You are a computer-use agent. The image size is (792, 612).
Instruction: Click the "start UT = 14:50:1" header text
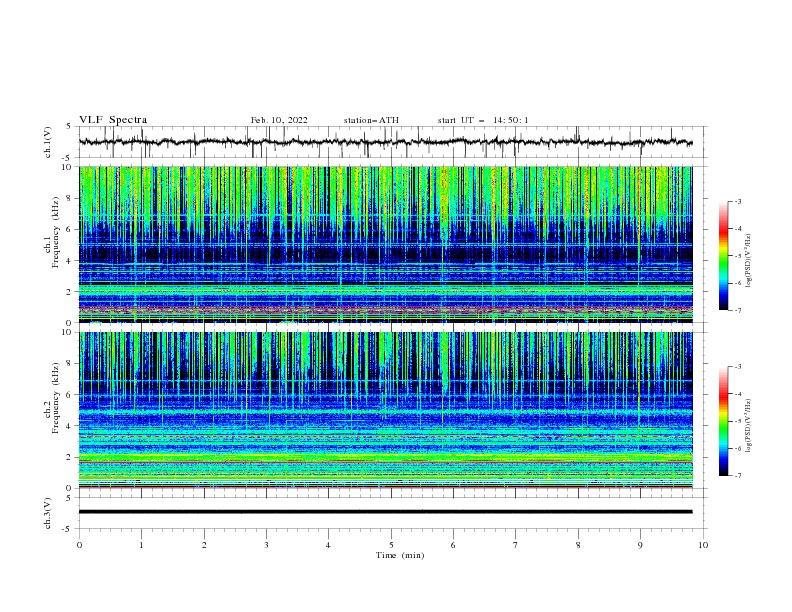[x=483, y=120]
